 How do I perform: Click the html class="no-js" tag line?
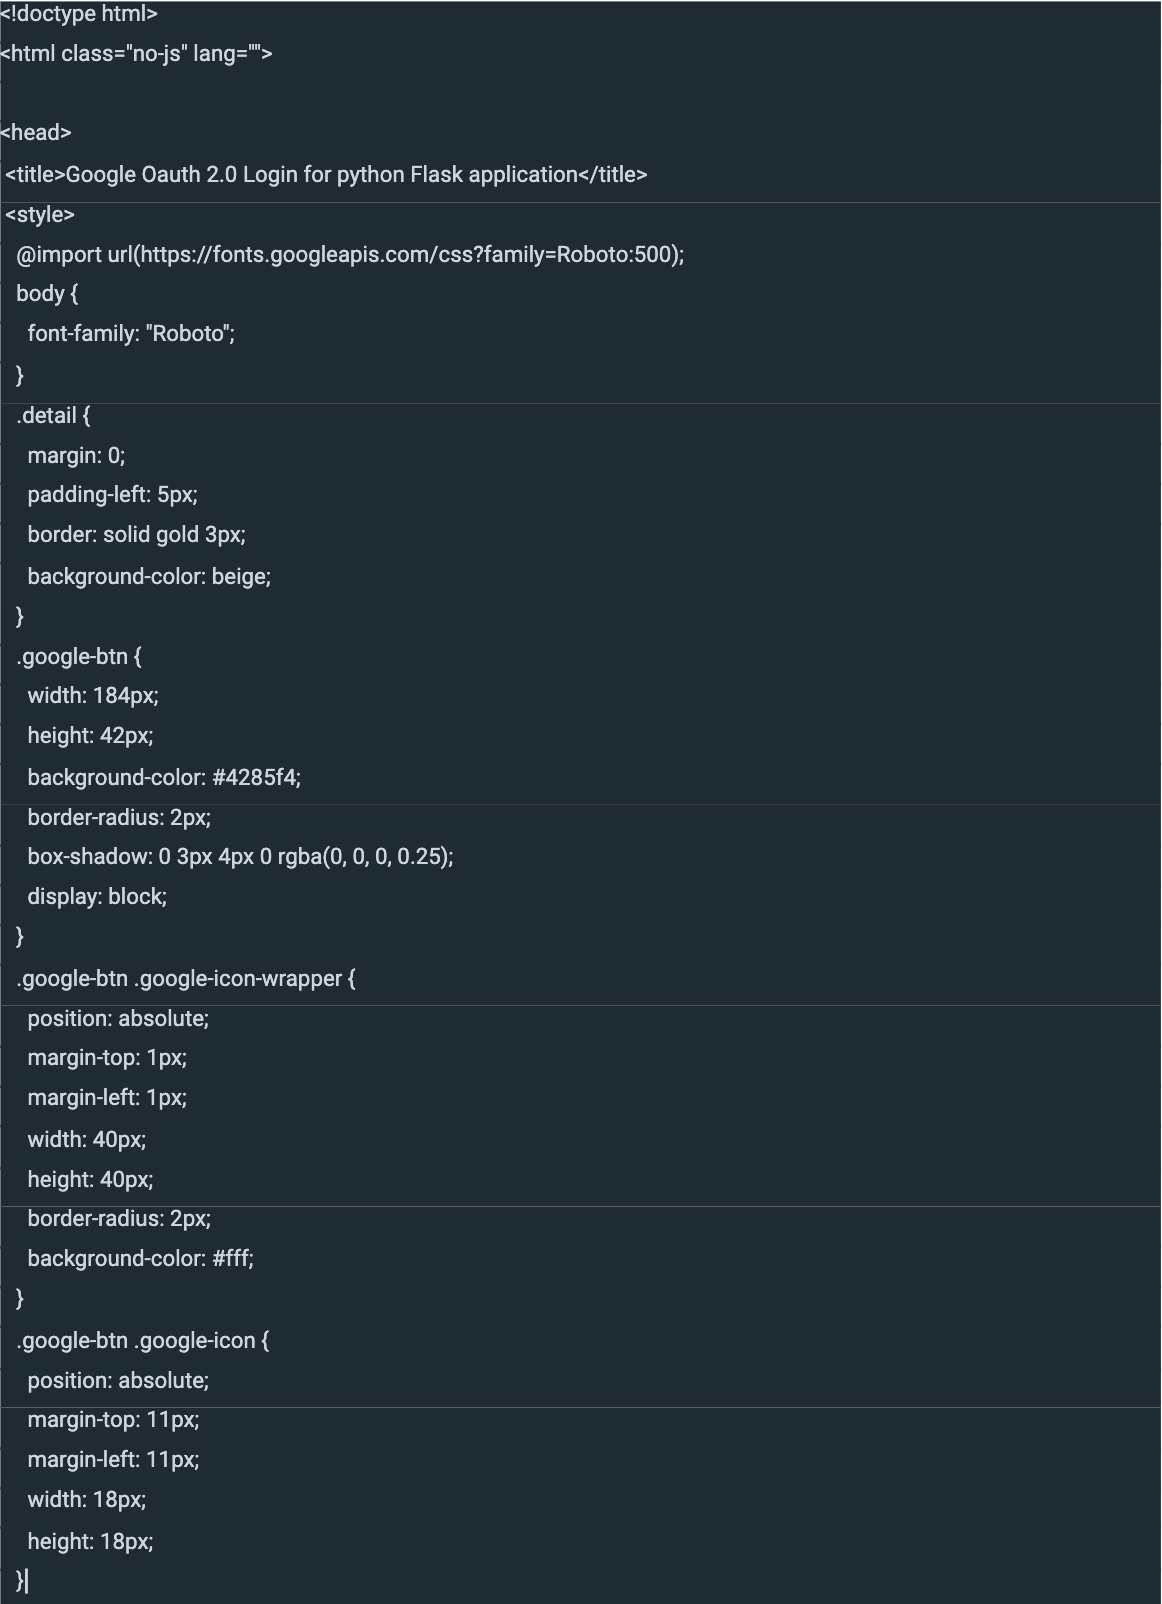tap(137, 54)
